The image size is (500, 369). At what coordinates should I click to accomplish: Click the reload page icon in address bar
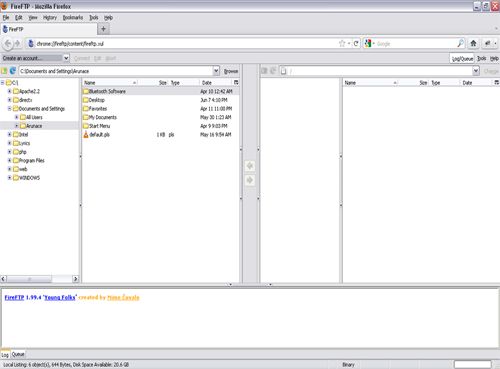tap(356, 44)
